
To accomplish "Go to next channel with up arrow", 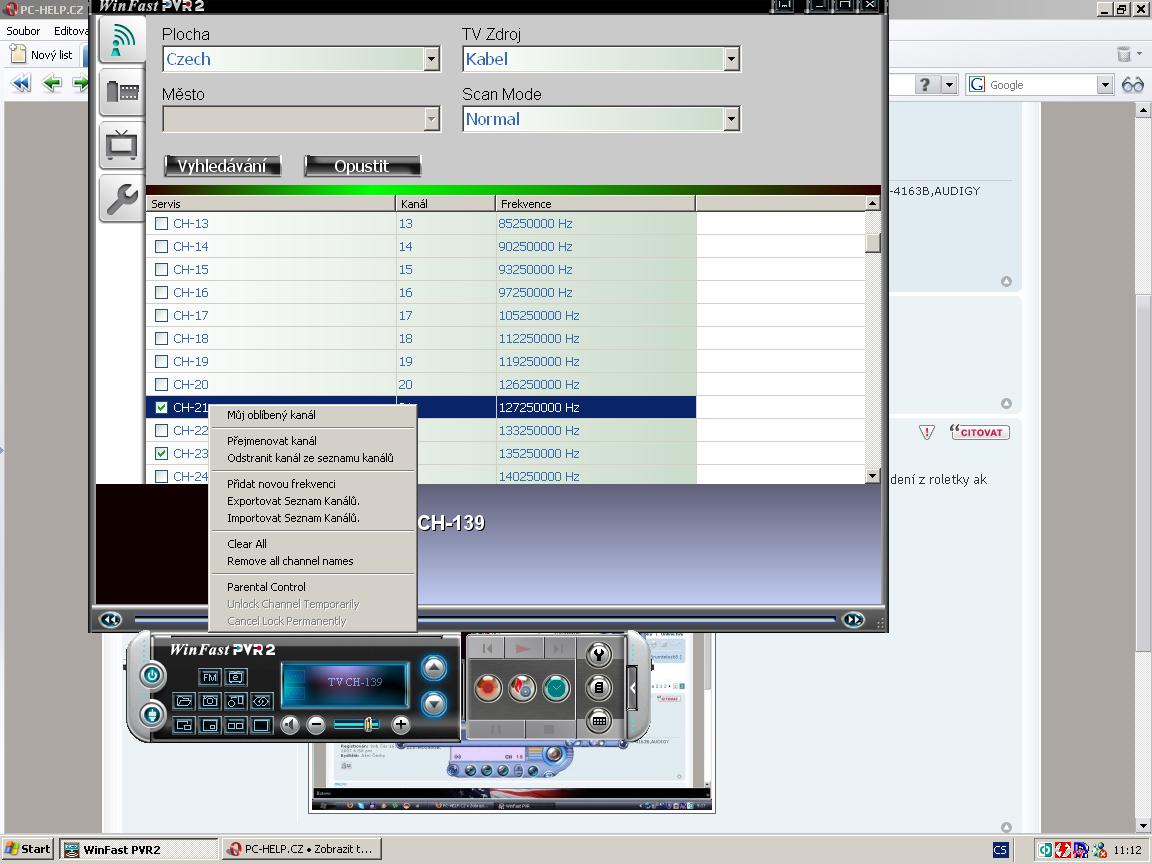I will [x=434, y=667].
